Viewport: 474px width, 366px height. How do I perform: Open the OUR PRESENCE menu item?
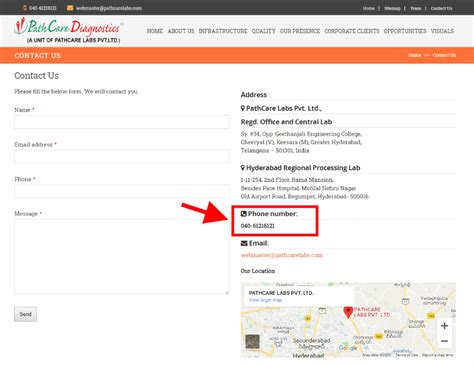click(x=300, y=31)
